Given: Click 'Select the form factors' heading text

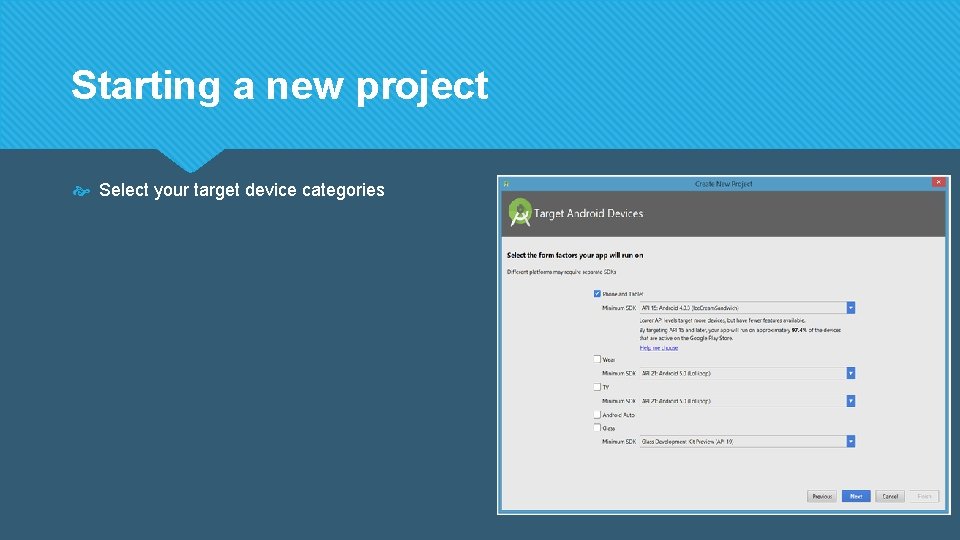Looking at the screenshot, I should [x=575, y=255].
